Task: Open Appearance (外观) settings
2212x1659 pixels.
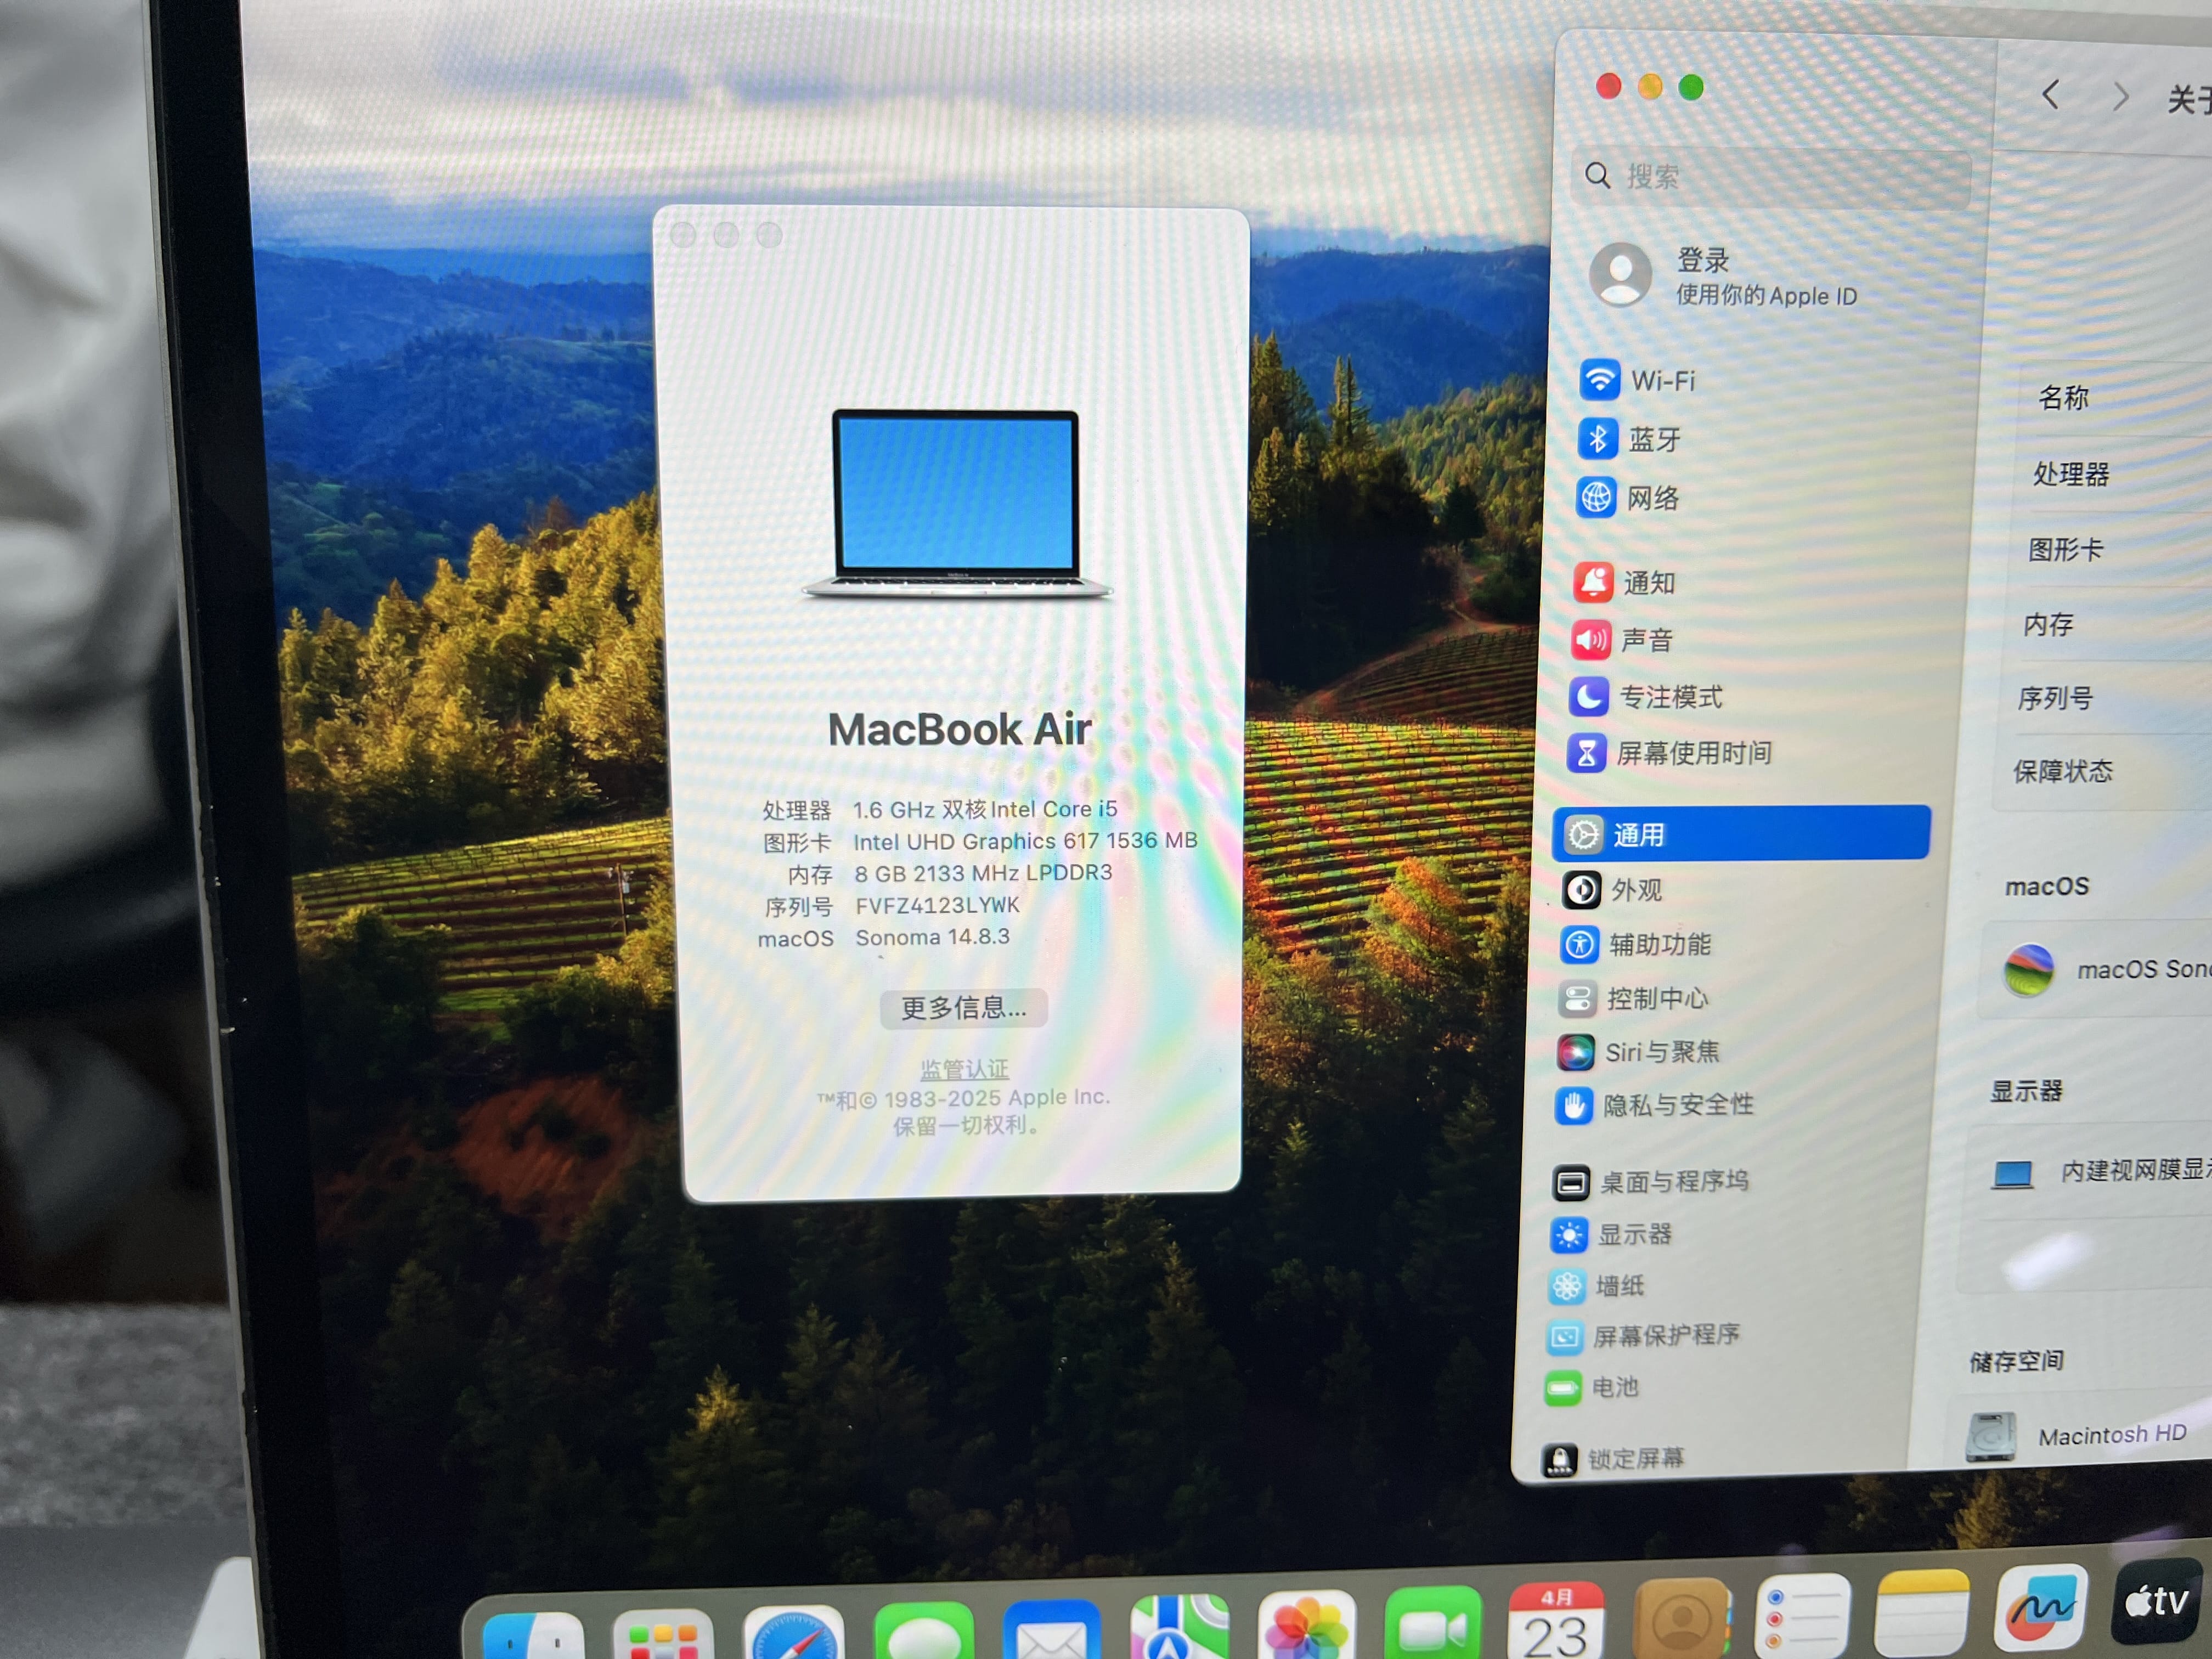Action: point(1611,889)
